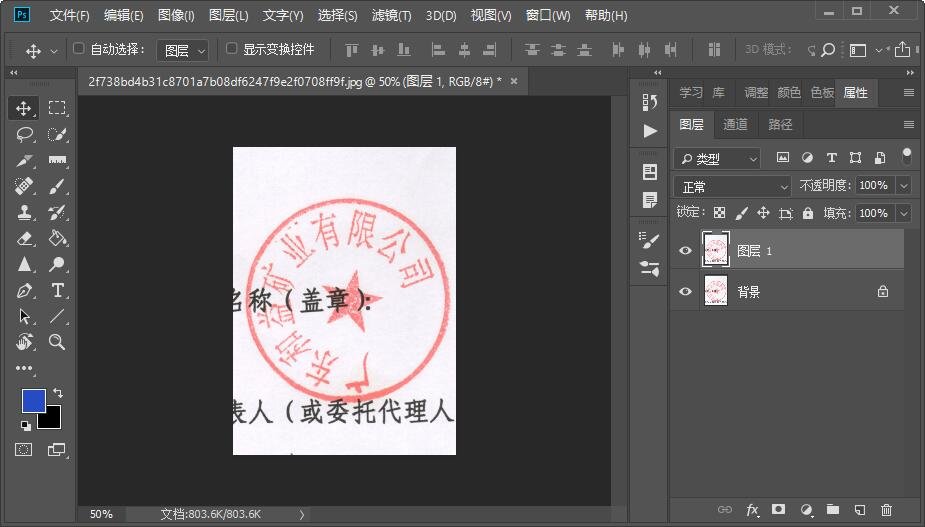The width and height of the screenshot is (925, 527).
Task: Select the Path Selection tool
Action: pyautogui.click(x=24, y=316)
